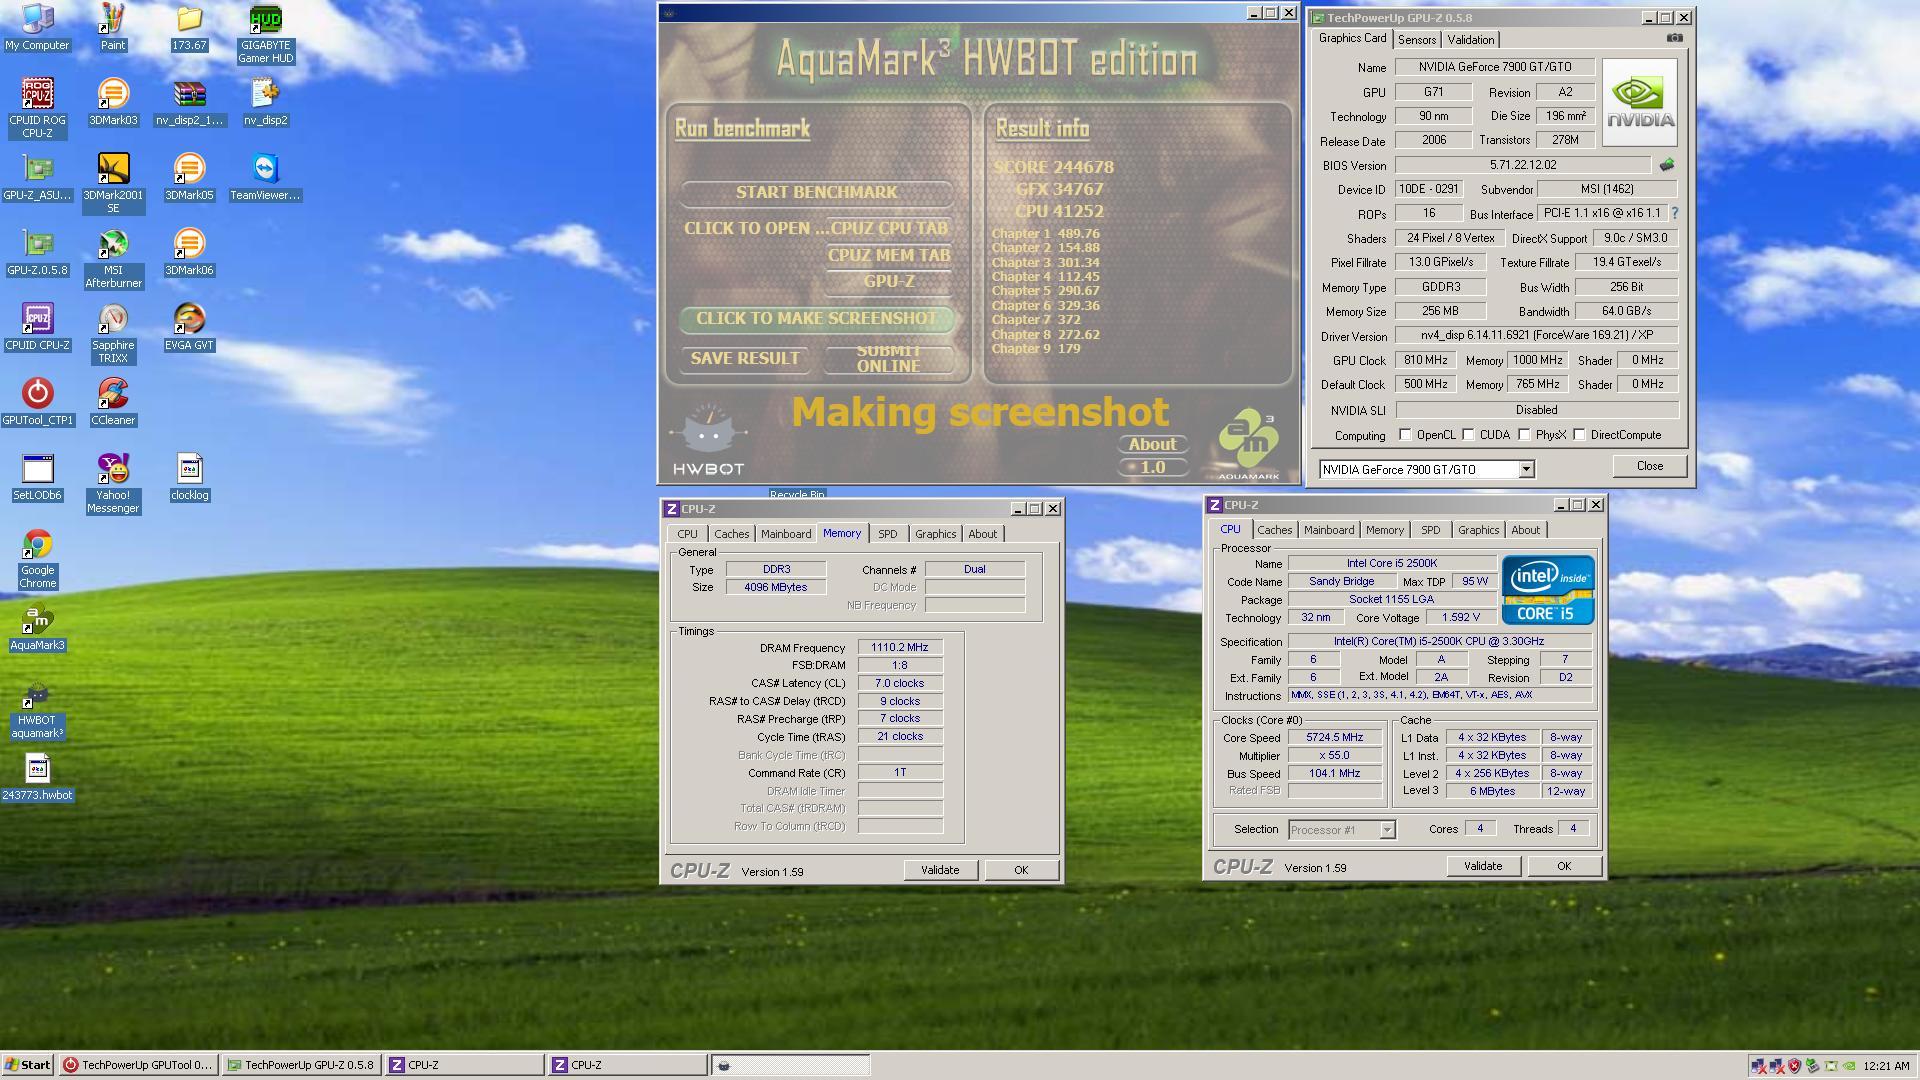The width and height of the screenshot is (1920, 1080).
Task: Open Caches tab in CPU-Z CPU window
Action: pyautogui.click(x=1274, y=530)
